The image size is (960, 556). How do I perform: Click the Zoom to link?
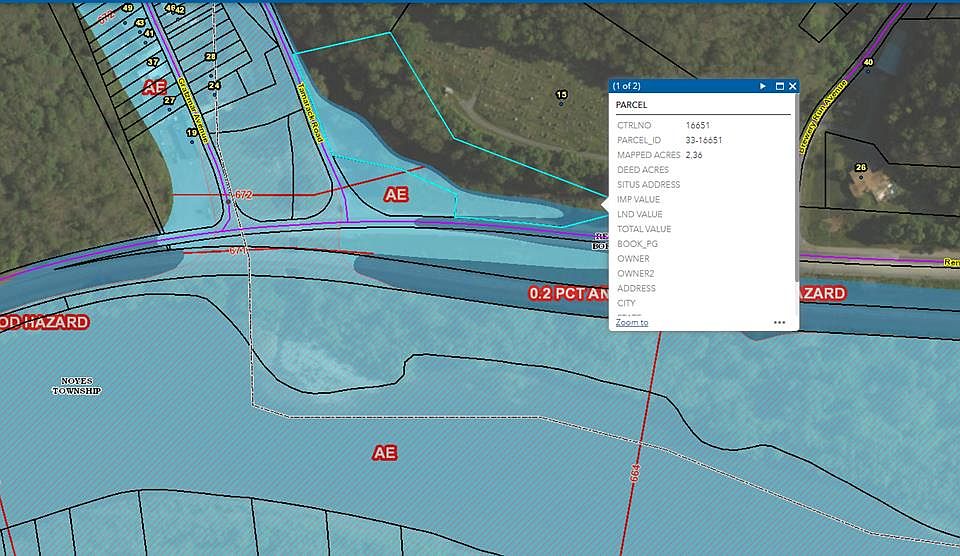click(x=631, y=322)
